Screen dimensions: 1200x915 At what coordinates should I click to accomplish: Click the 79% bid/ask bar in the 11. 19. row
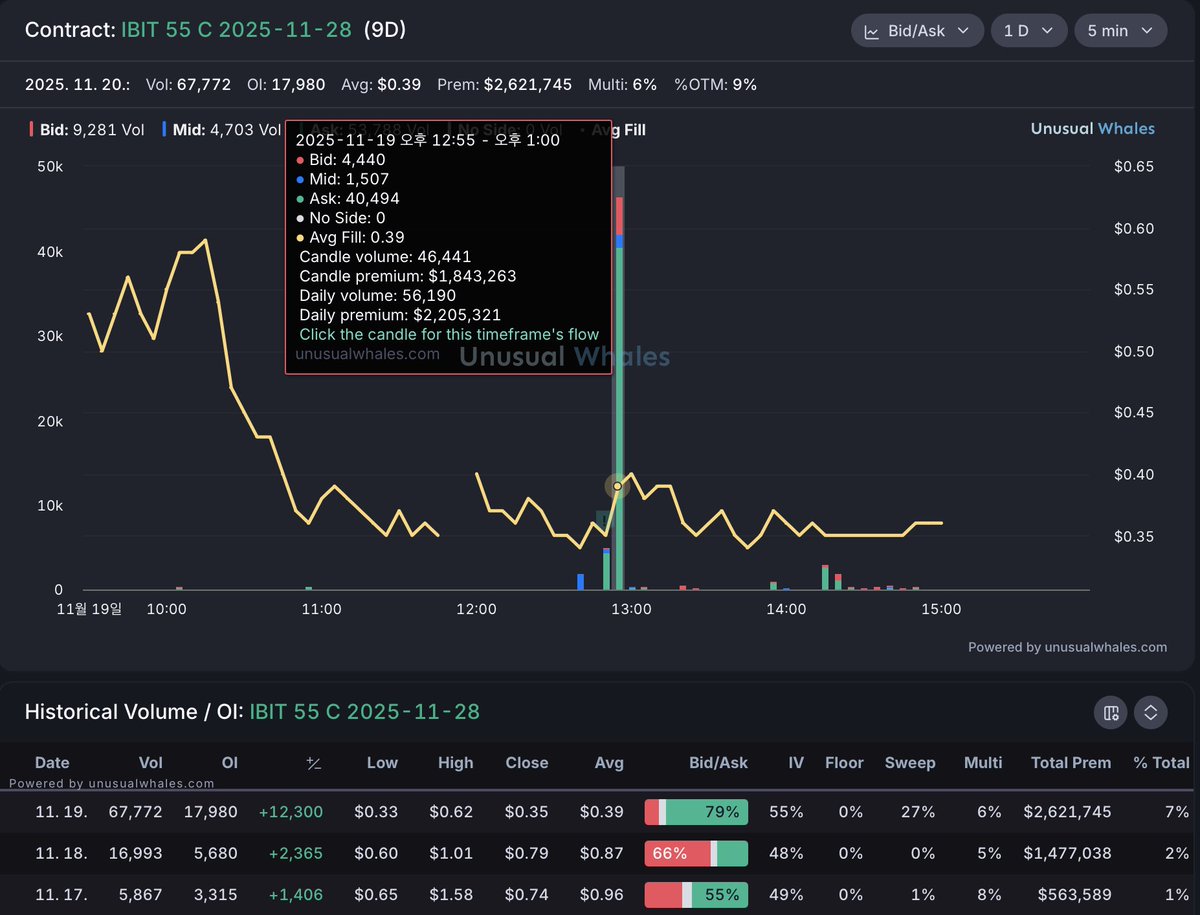697,812
